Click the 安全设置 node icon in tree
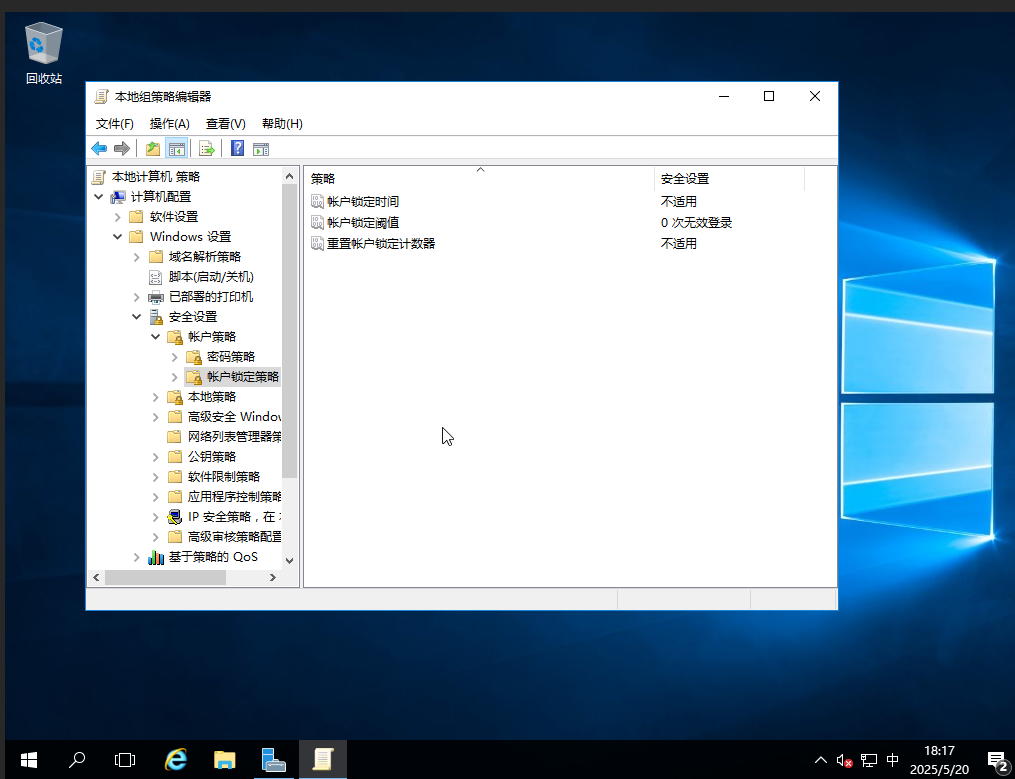This screenshot has width=1015, height=779. tap(156, 317)
